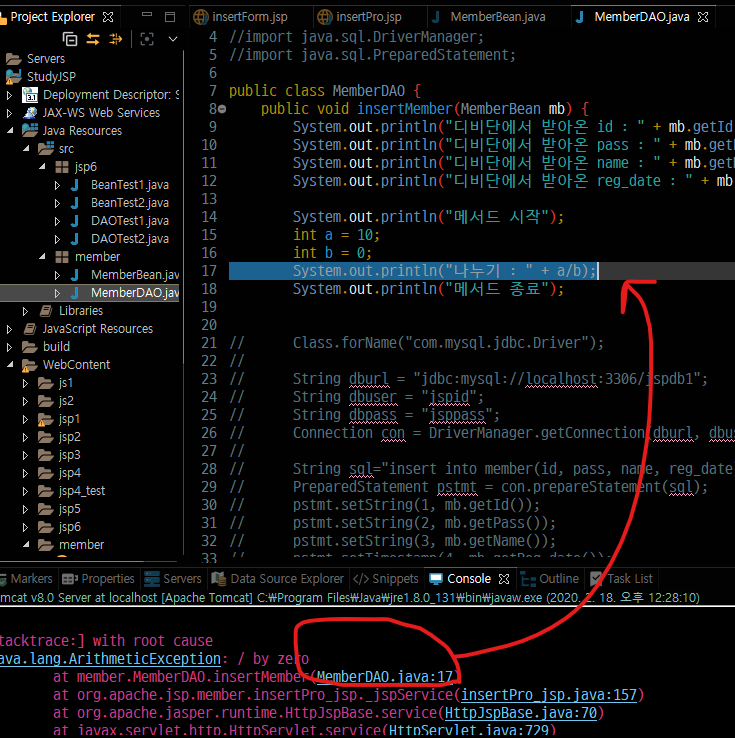Expand the build folder
Viewport: 735px width, 738px height.
(x=9, y=347)
